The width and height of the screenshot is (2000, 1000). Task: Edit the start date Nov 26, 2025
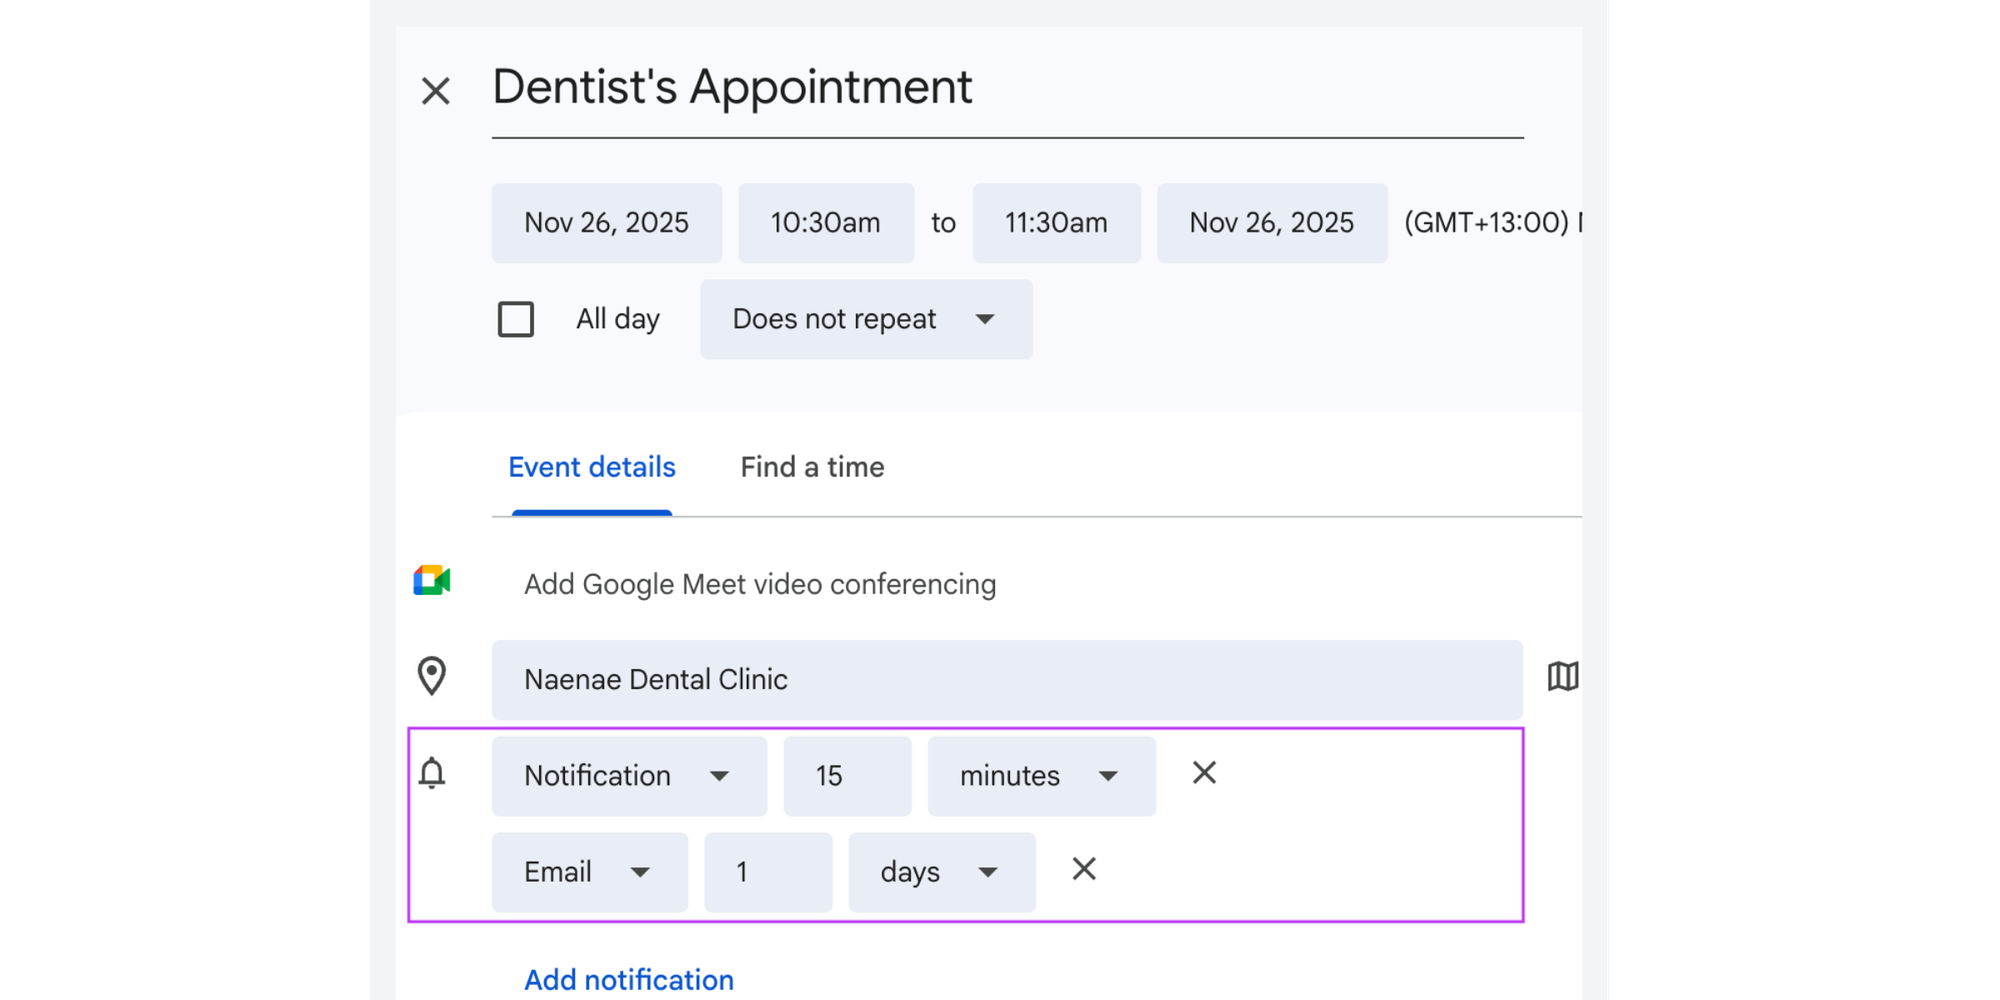point(606,222)
